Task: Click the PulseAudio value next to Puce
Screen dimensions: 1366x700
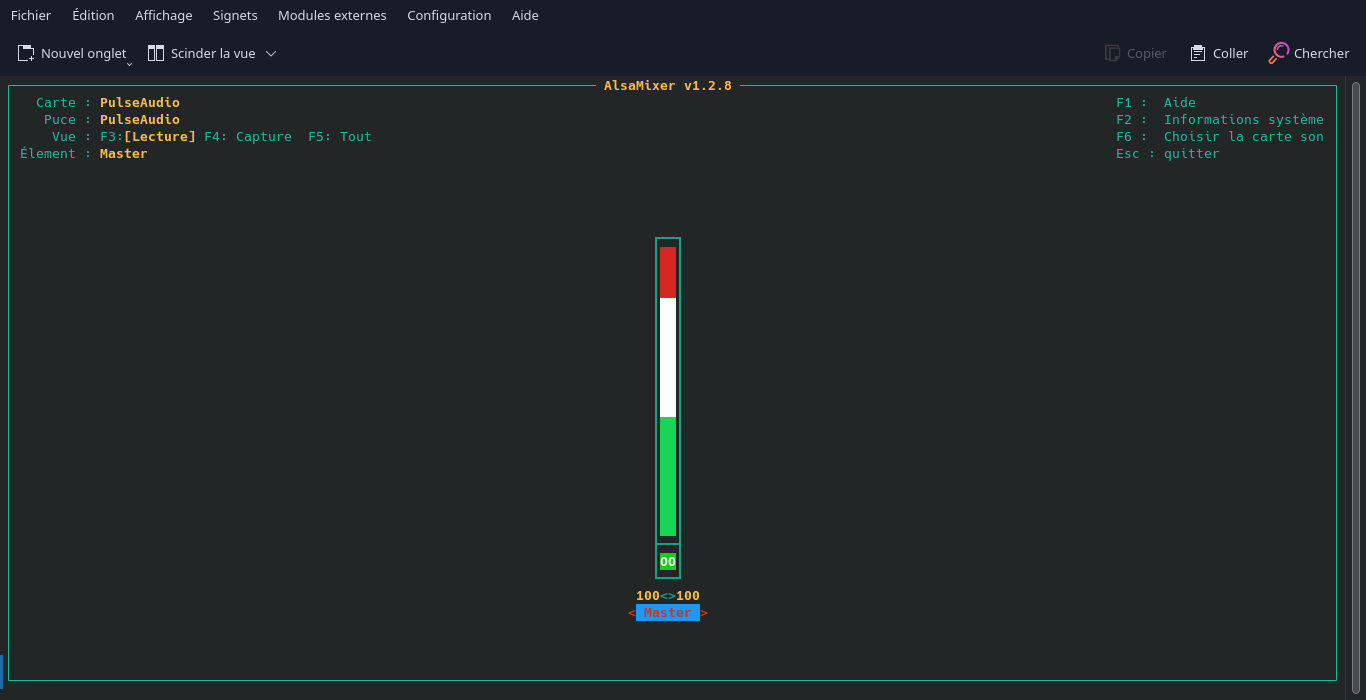Action: pyautogui.click(x=140, y=120)
